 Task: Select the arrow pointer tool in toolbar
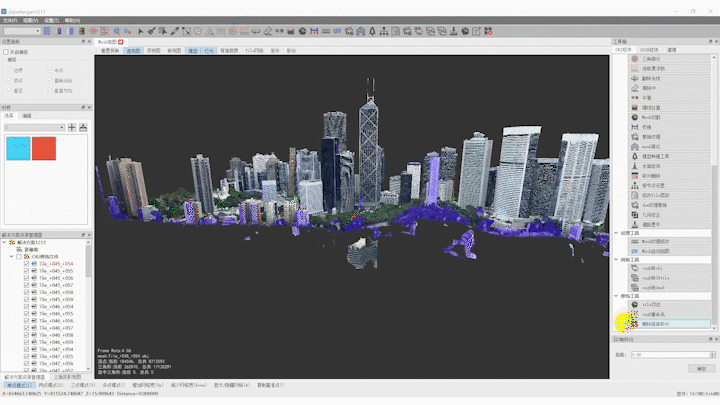141,31
